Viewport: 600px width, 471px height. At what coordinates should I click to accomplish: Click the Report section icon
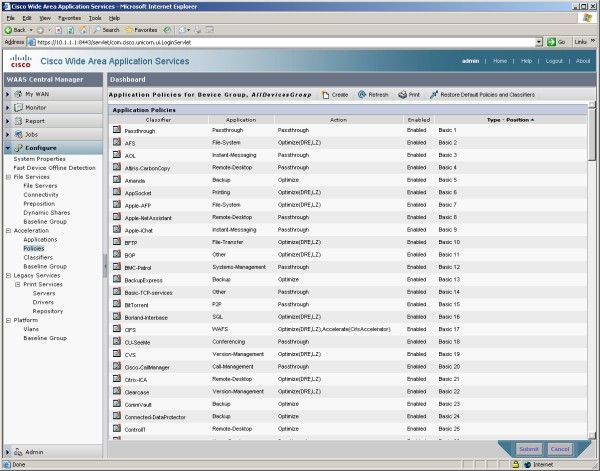[x=18, y=121]
